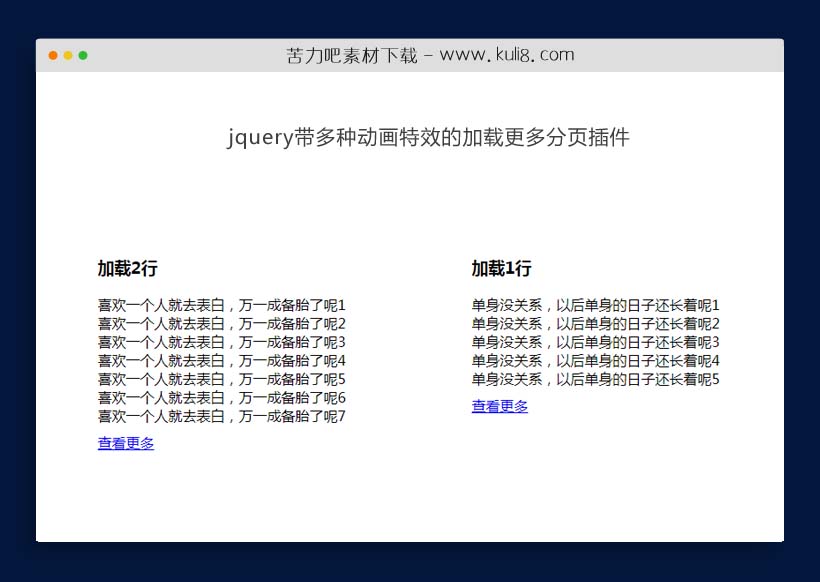The image size is (820, 582).
Task: Click list item ending with 呢7 on left
Action: click(x=220, y=417)
